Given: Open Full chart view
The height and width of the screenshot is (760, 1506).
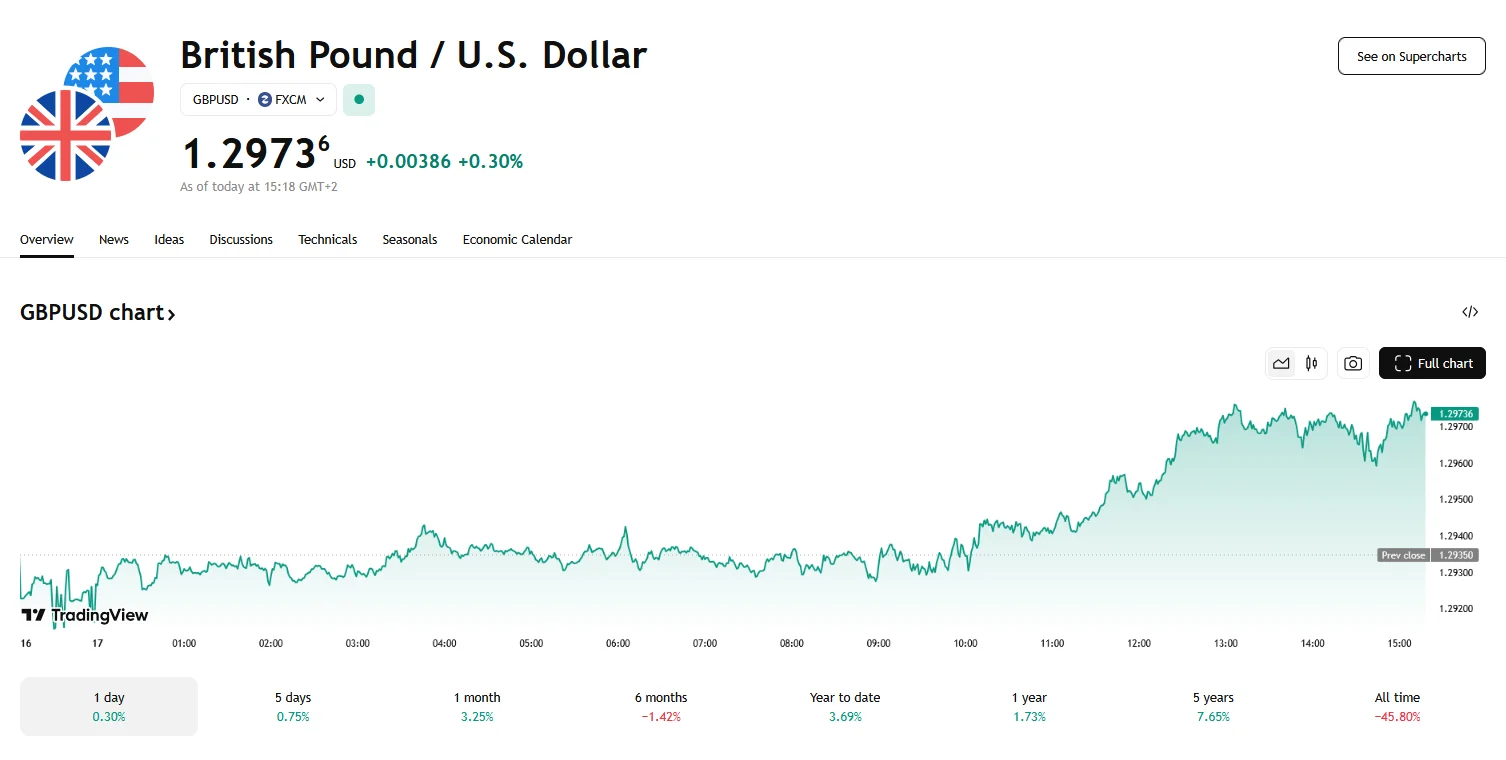Looking at the screenshot, I should click(x=1432, y=364).
